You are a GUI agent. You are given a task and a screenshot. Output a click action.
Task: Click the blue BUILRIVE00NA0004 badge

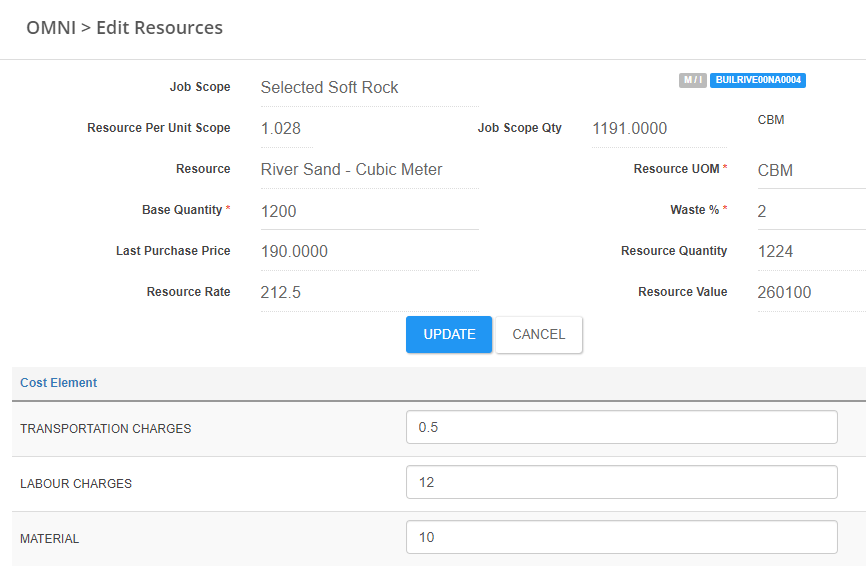(758, 80)
